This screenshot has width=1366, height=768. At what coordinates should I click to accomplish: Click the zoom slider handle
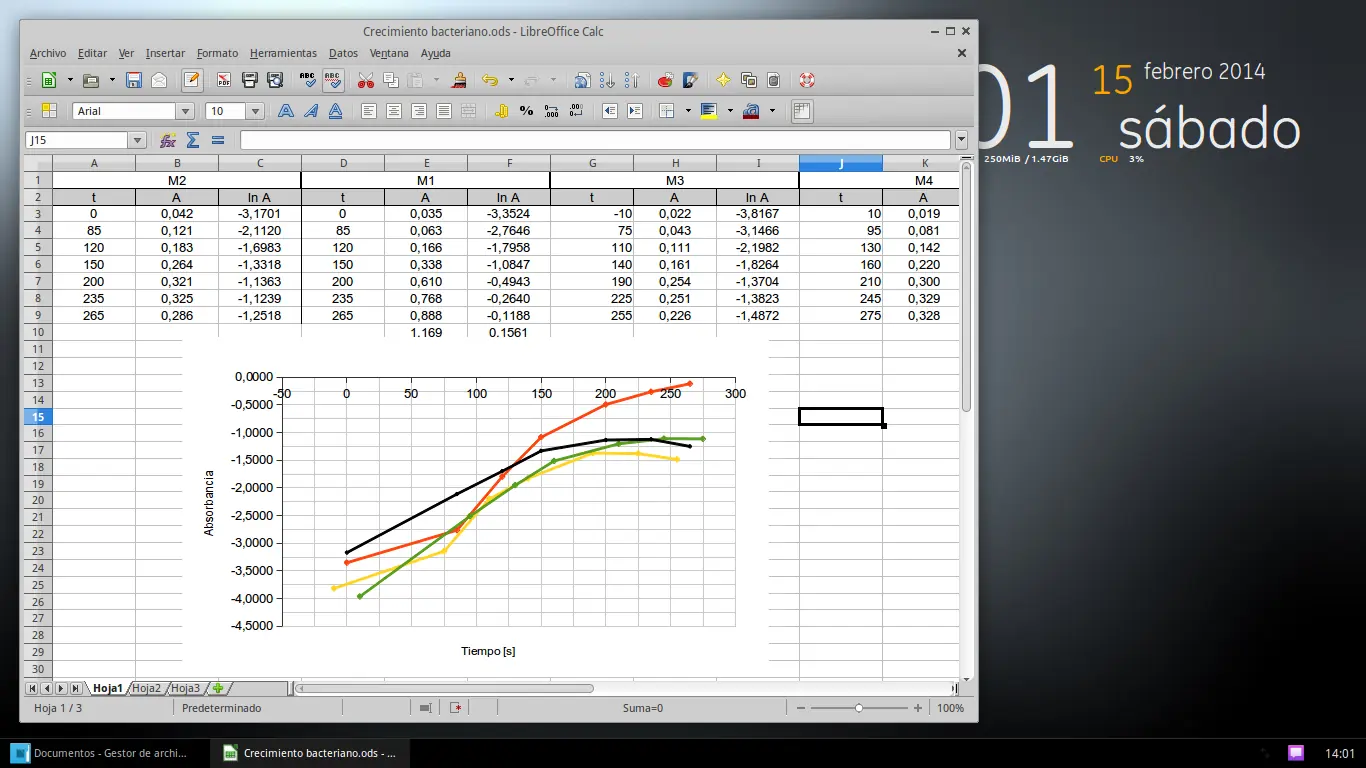(x=859, y=708)
